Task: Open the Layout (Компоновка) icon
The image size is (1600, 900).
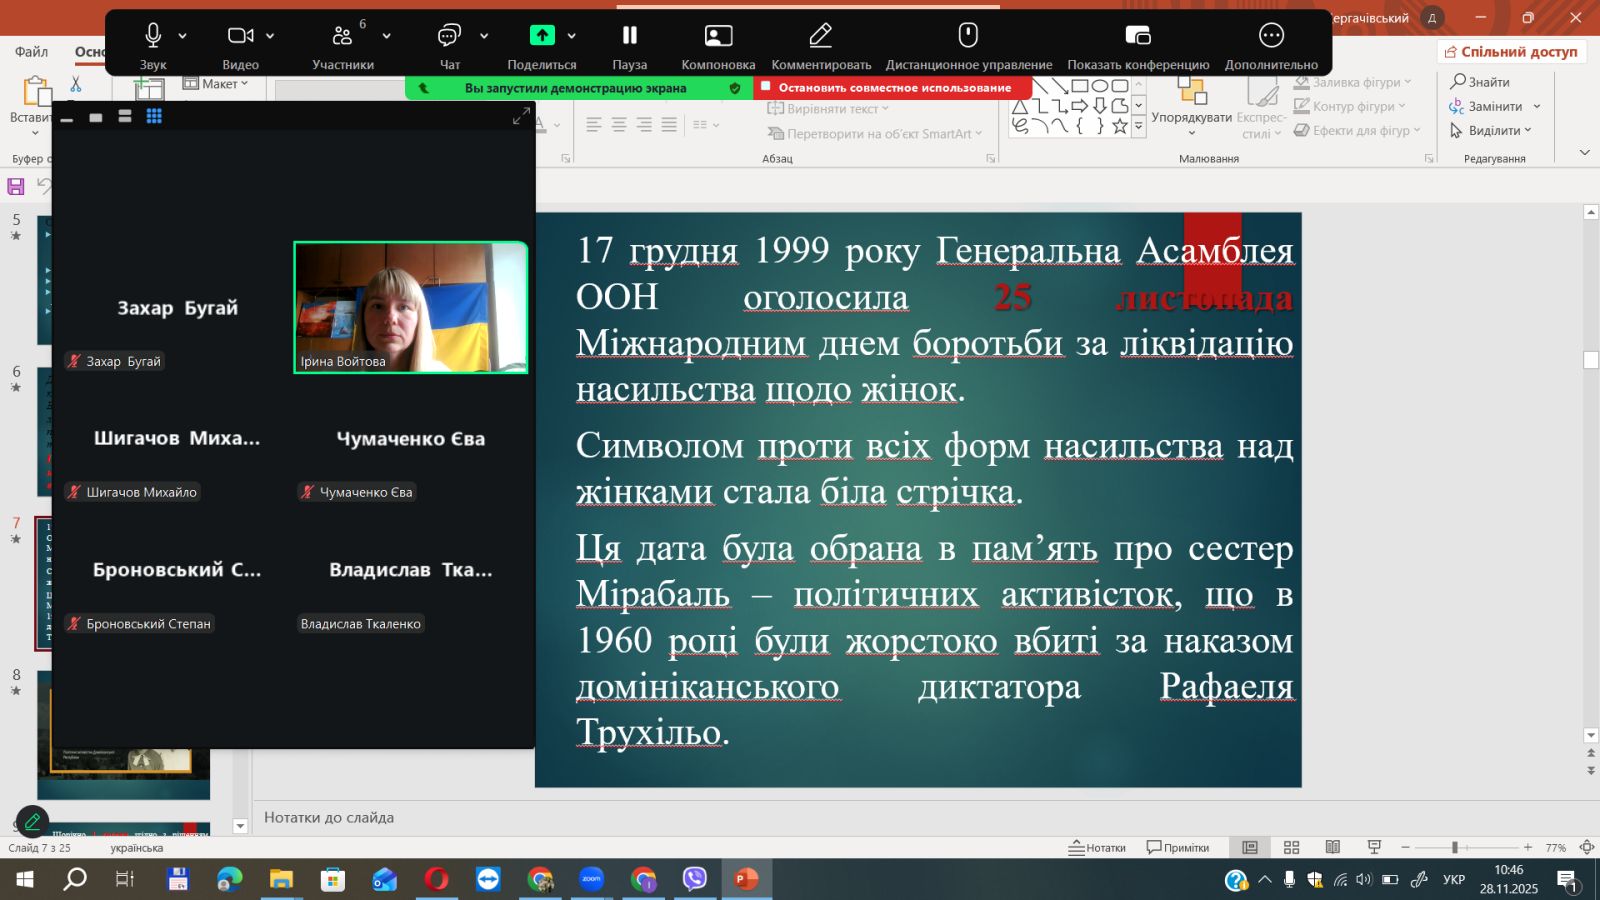Action: tap(718, 36)
